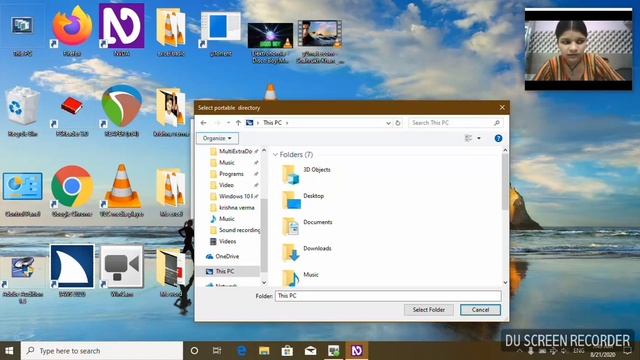Click the search magnifier in Search This PC
The height and width of the screenshot is (360, 640).
[497, 122]
